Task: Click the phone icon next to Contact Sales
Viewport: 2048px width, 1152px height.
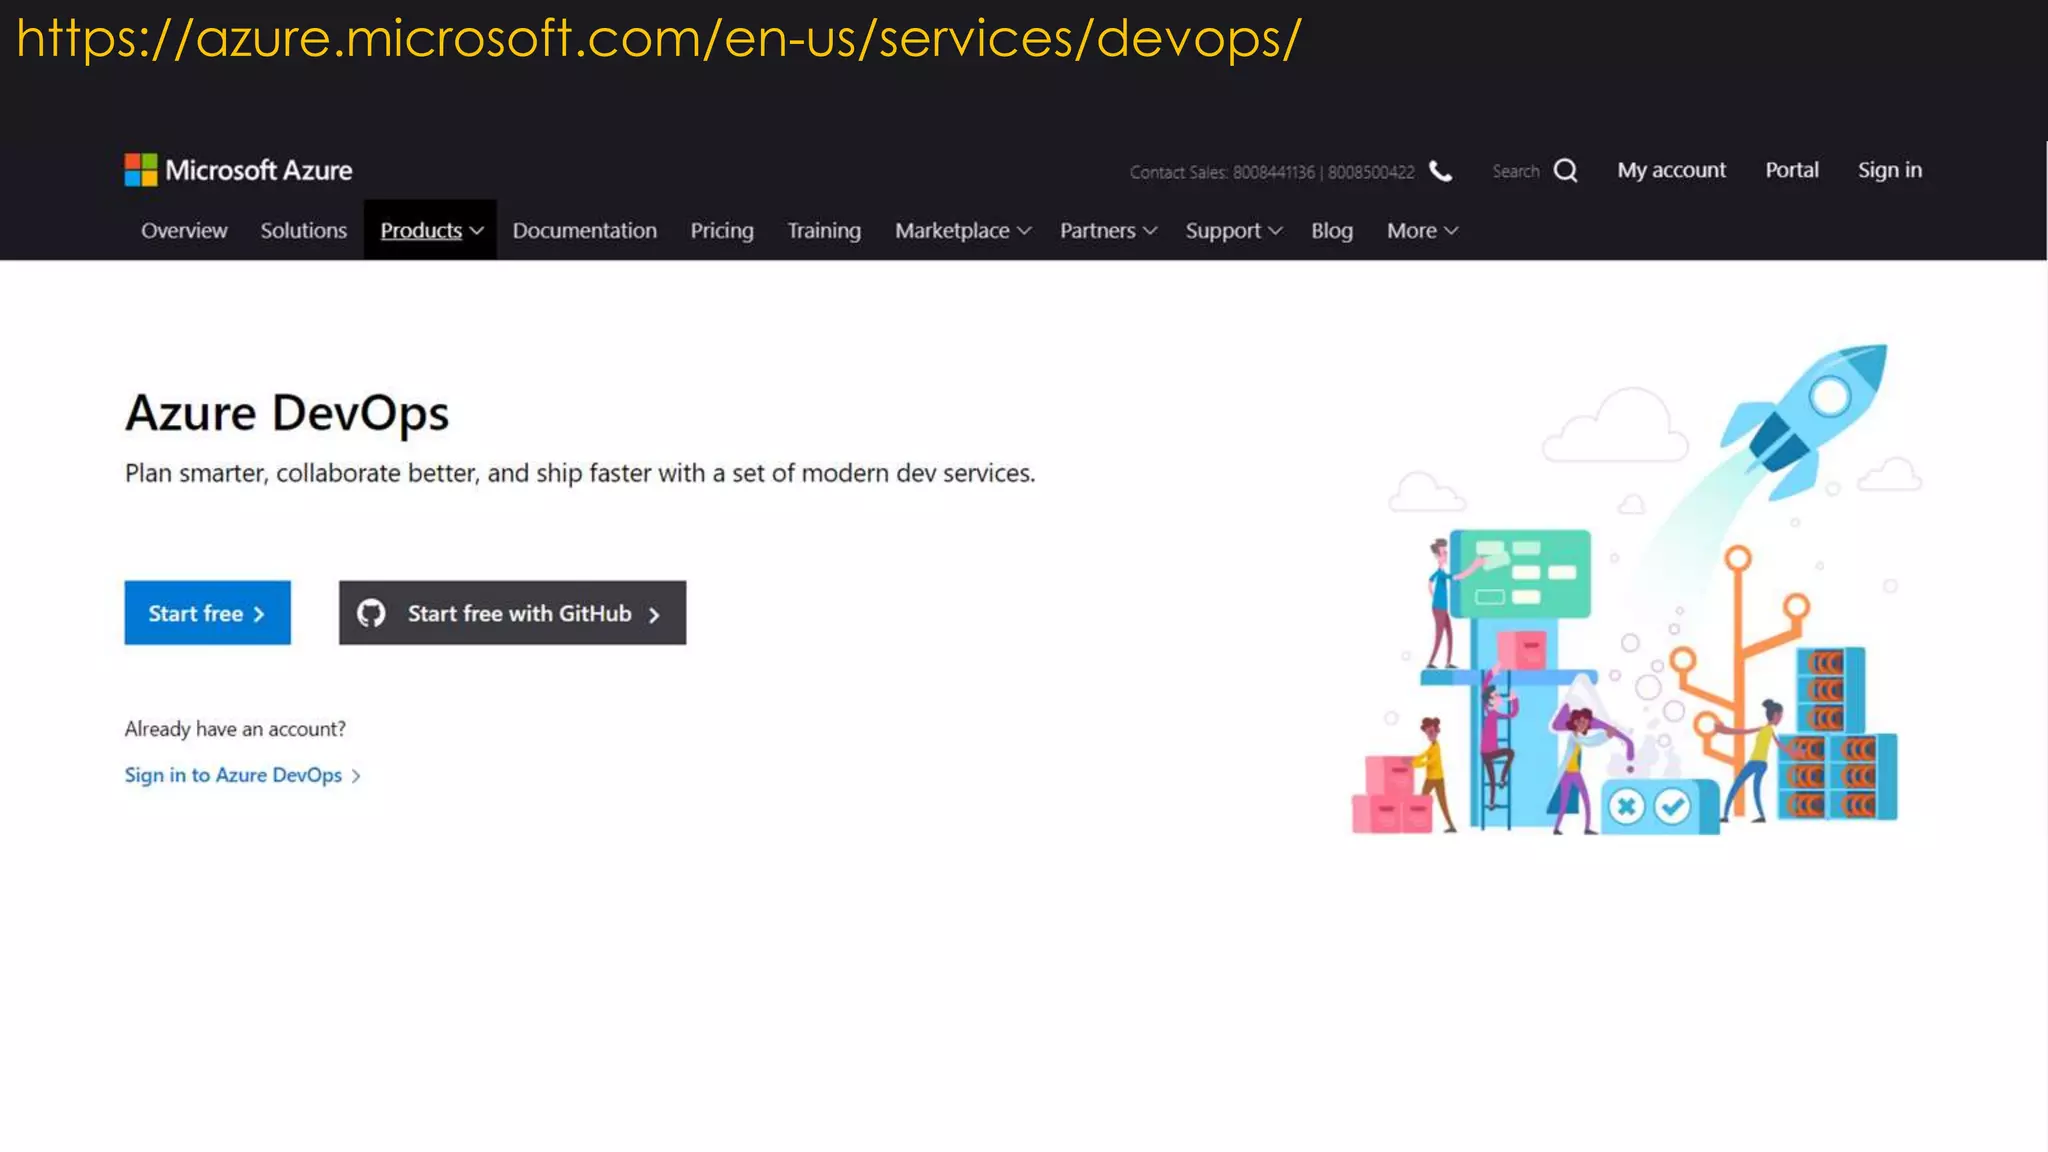Action: coord(1440,171)
